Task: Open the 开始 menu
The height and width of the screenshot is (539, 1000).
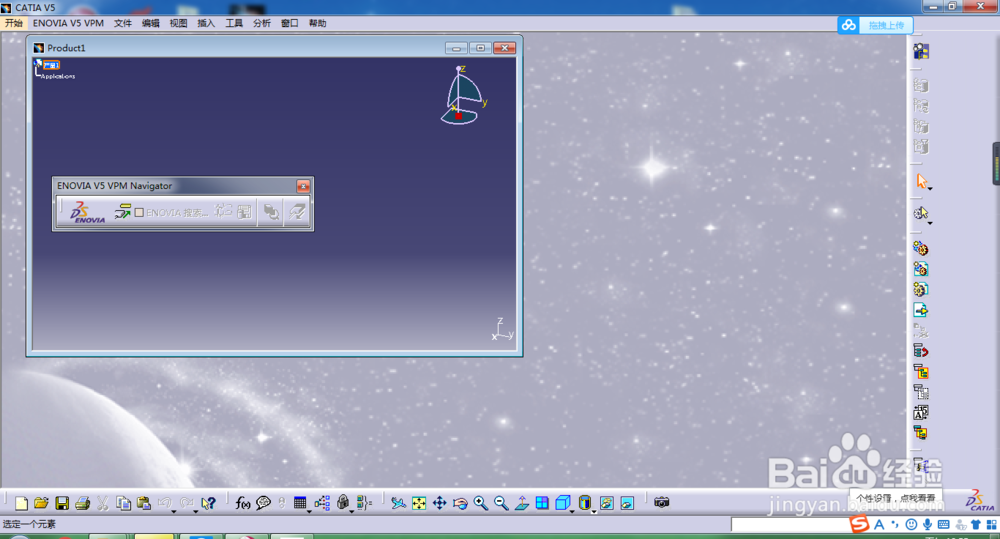Action: tap(13, 23)
